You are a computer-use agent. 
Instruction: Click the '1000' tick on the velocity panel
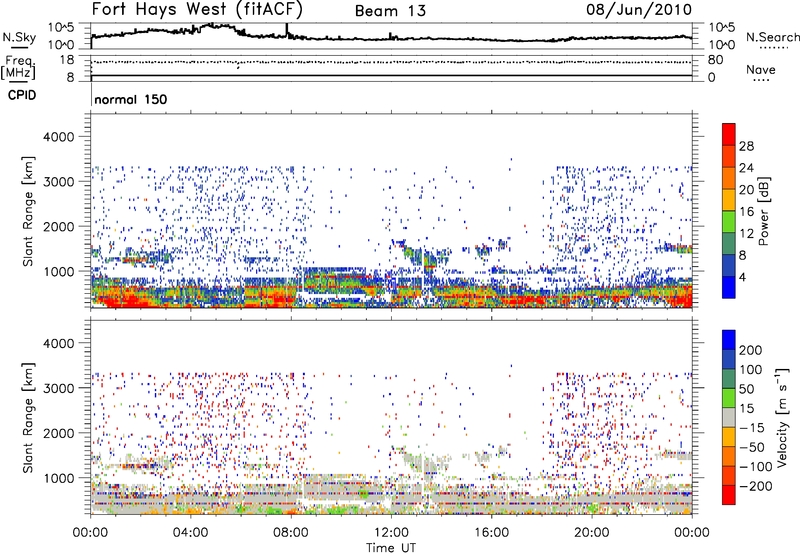tap(58, 478)
